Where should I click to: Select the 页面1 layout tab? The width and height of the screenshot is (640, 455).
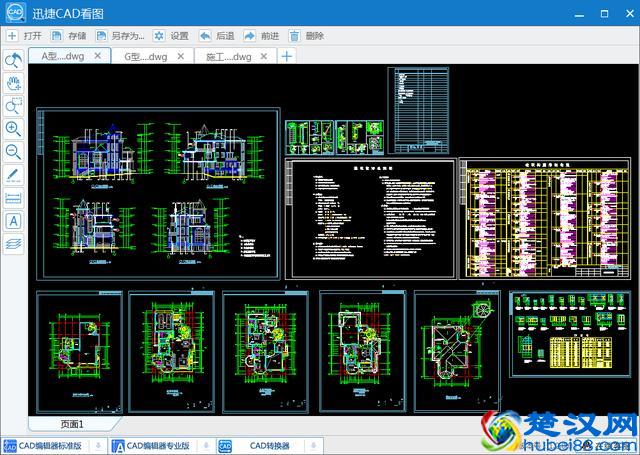click(x=72, y=424)
